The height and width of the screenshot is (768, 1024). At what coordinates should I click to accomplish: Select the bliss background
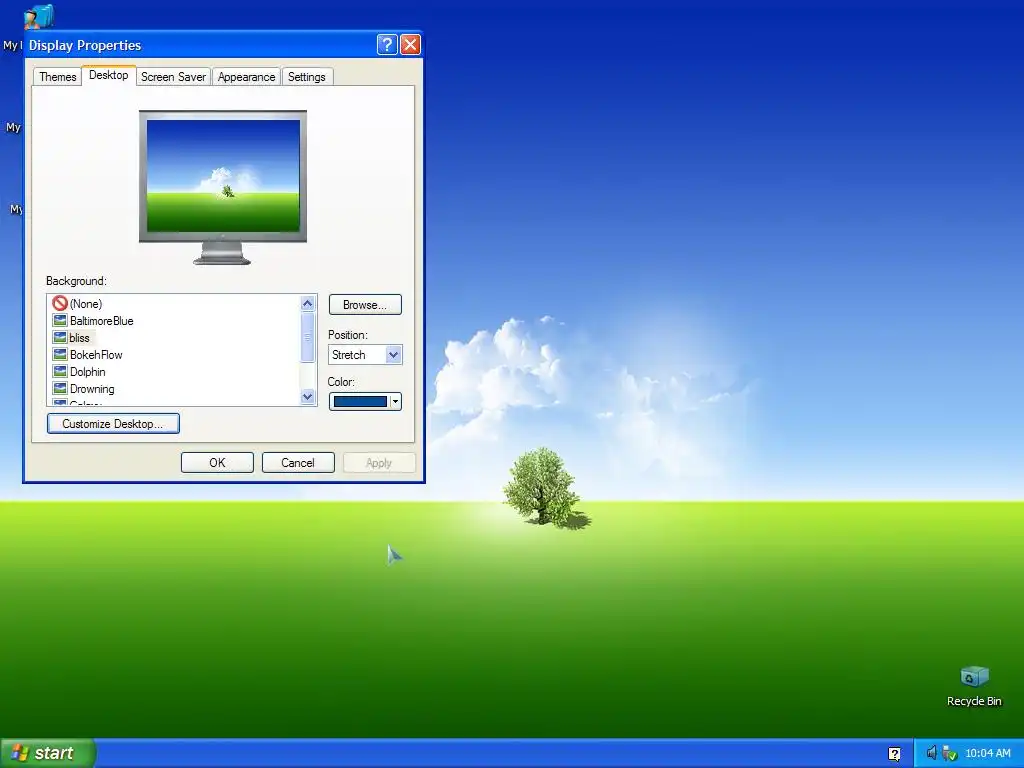click(79, 338)
